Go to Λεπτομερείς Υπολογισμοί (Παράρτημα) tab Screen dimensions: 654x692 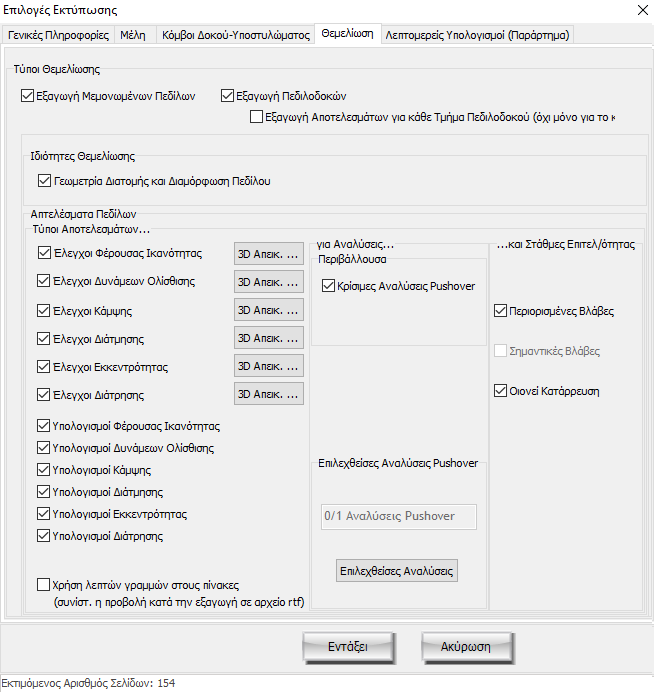click(x=477, y=34)
